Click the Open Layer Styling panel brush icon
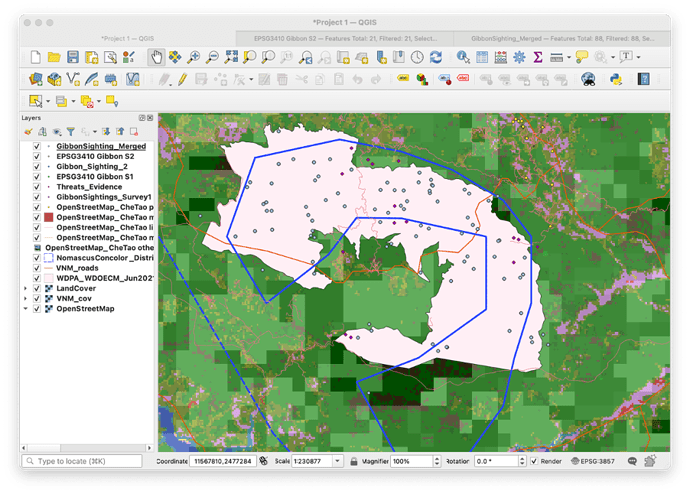Screen dimensions: 690x494 click(29, 132)
